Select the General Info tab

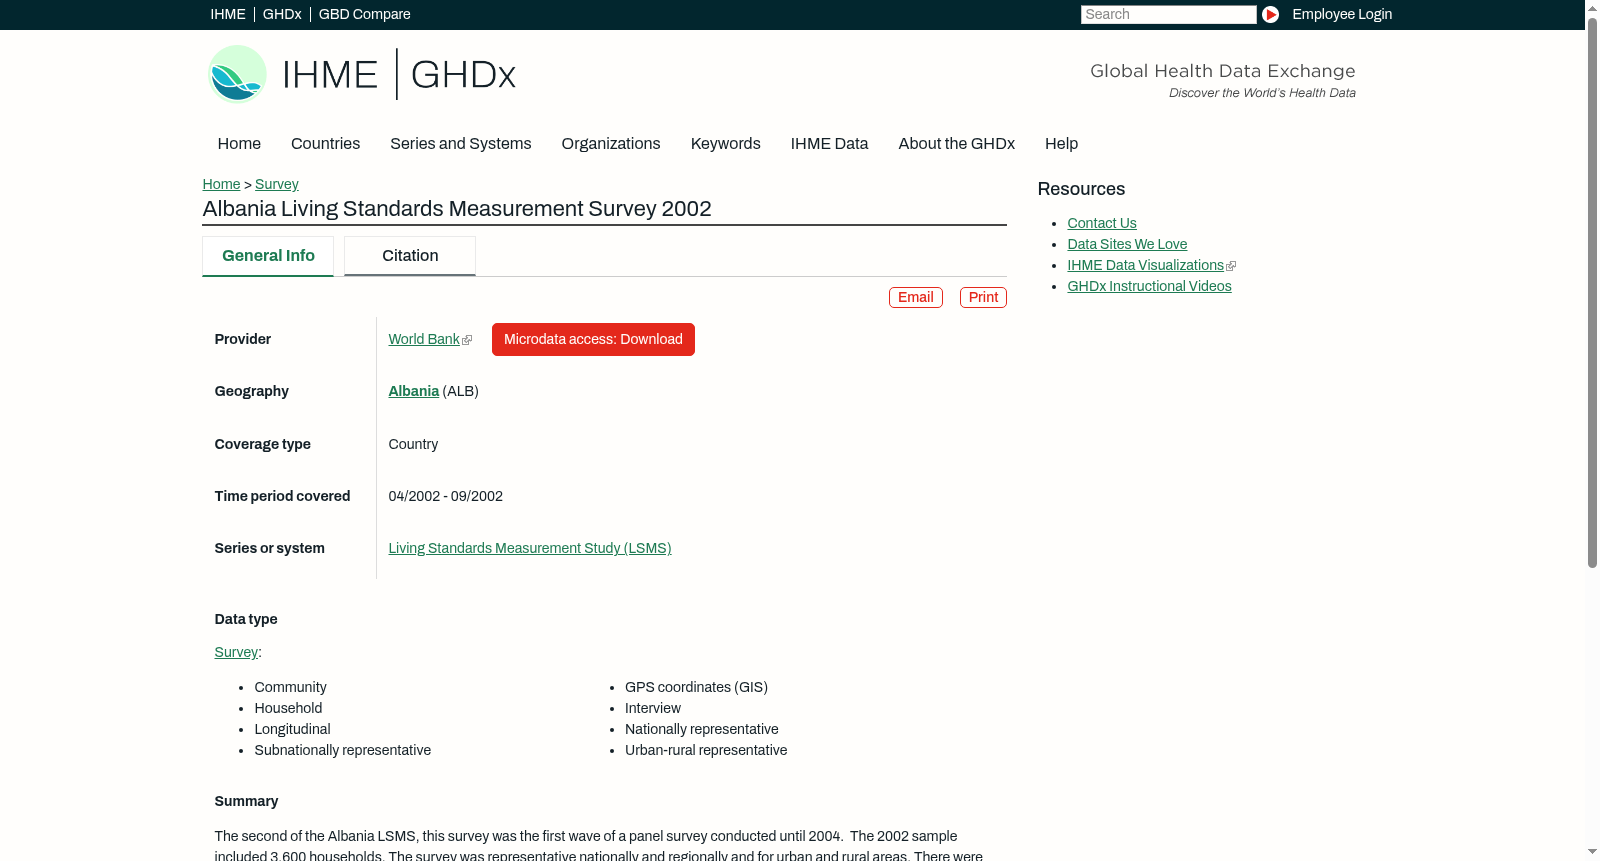[x=268, y=256]
